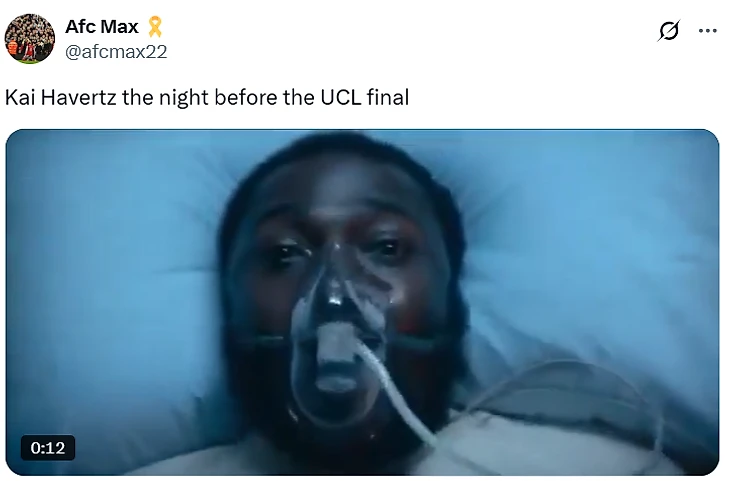Click the 0:12 video duration badge
This screenshot has height=481, width=730.
(x=48, y=447)
